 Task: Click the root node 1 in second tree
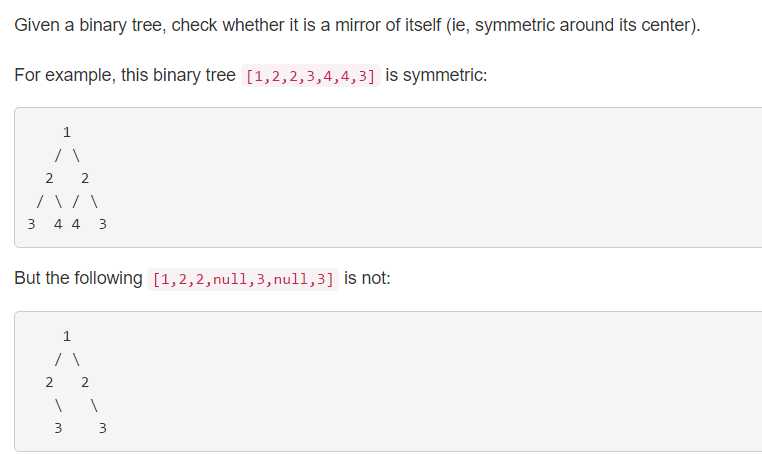tap(67, 336)
